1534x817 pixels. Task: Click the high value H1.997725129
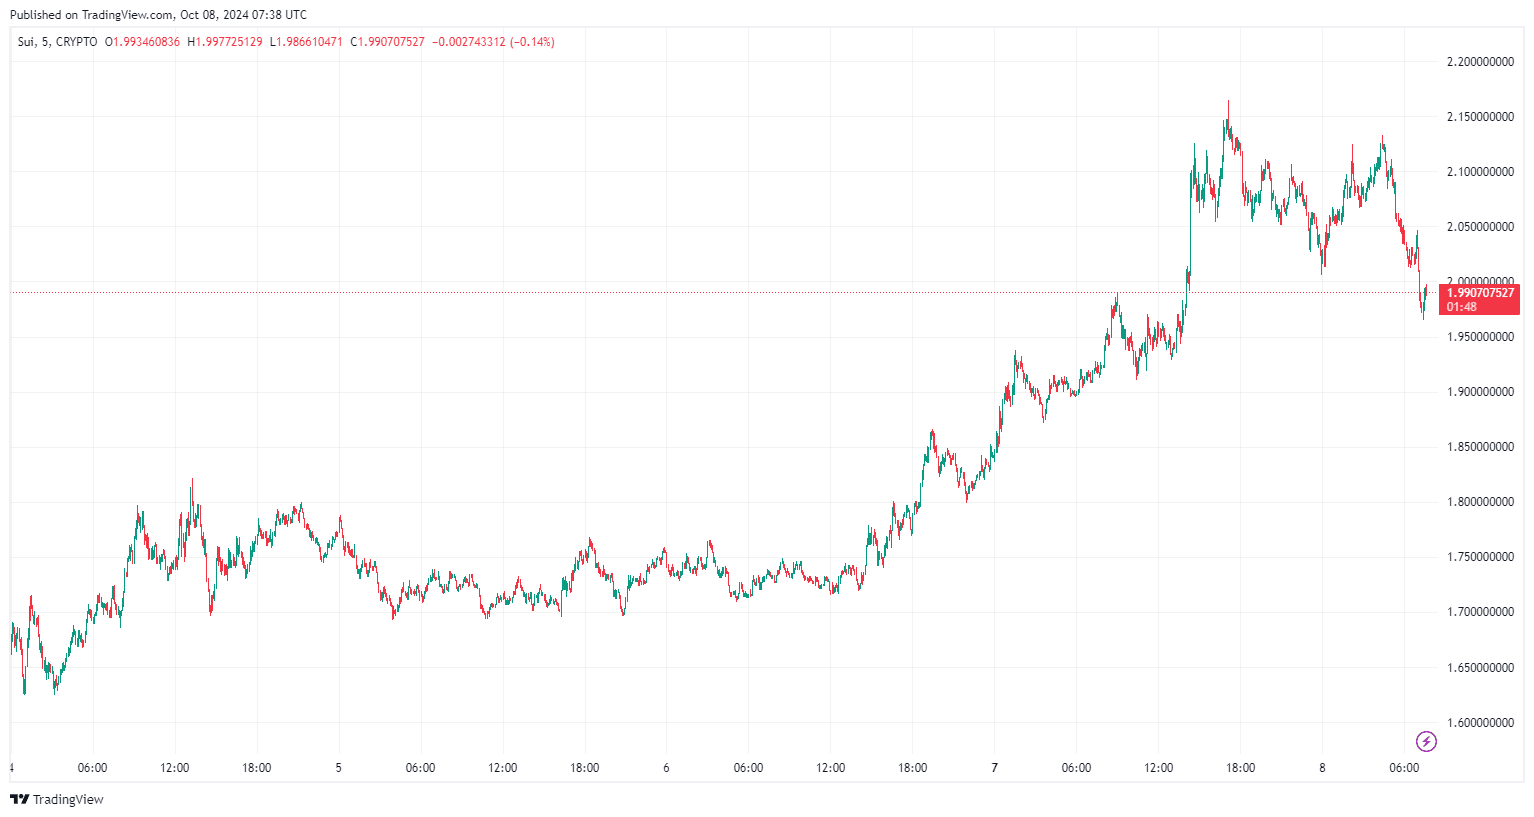tap(225, 42)
